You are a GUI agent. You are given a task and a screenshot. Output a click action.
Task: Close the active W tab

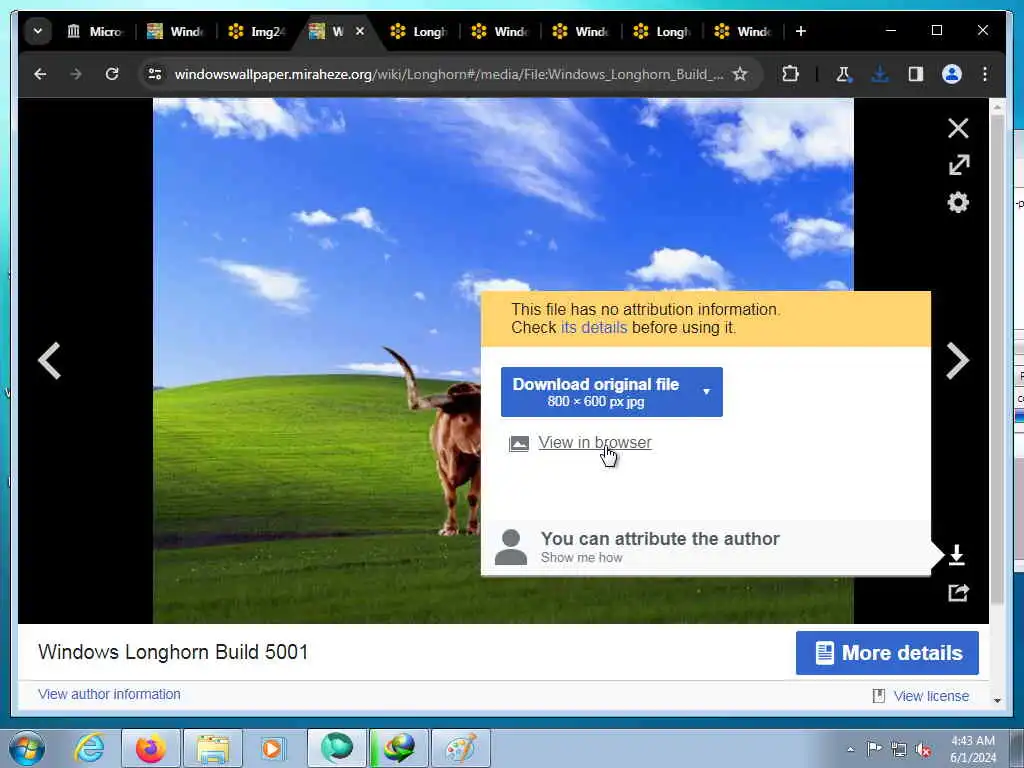[359, 31]
